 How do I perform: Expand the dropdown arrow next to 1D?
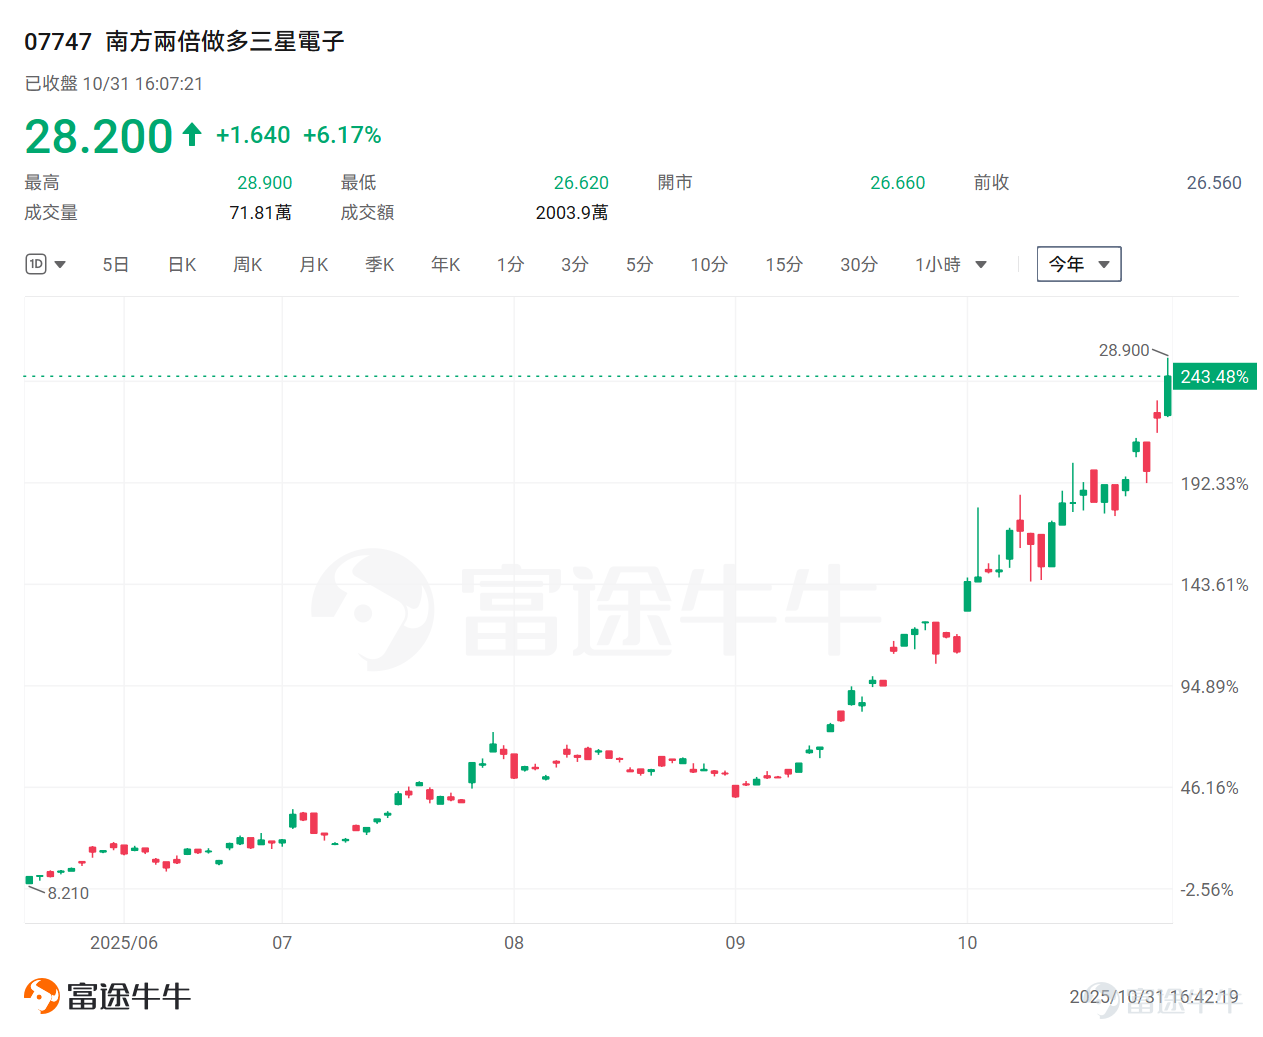click(x=60, y=265)
